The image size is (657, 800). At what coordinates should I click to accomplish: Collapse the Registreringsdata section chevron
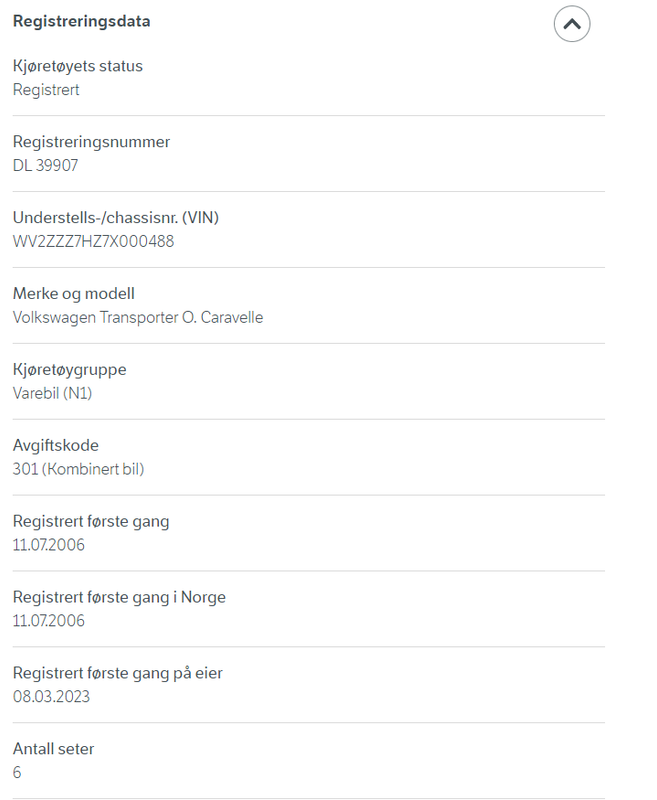(x=572, y=23)
